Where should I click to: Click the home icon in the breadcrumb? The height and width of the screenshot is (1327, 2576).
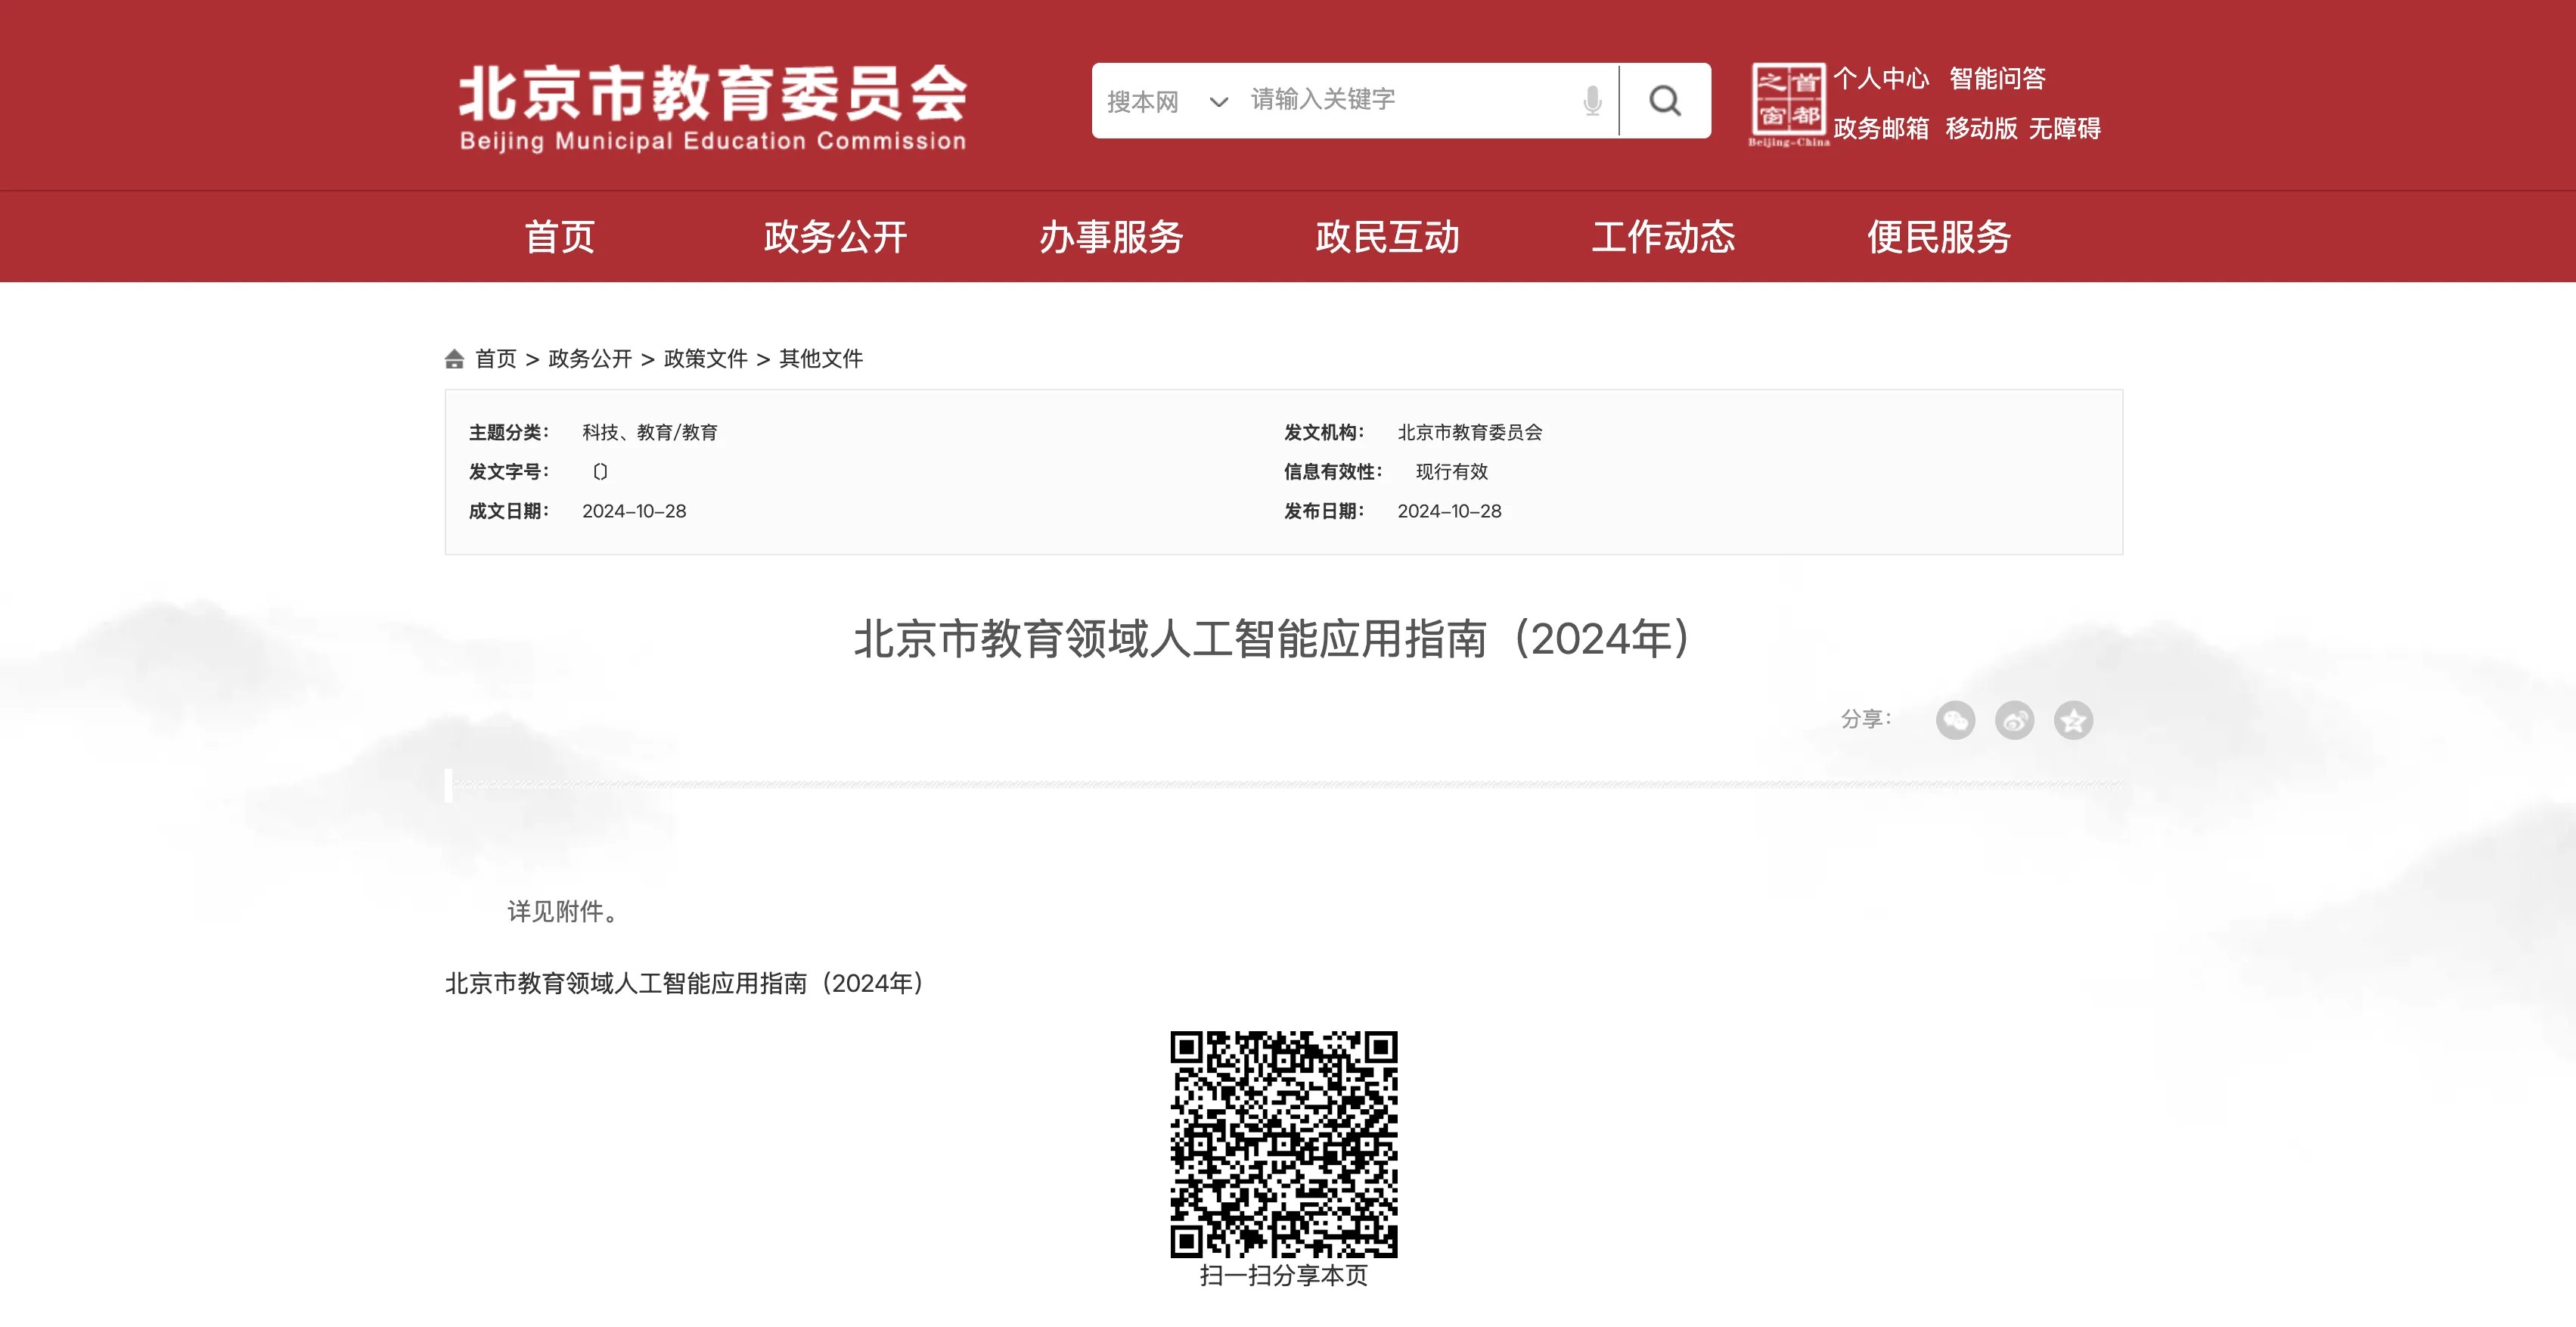[x=455, y=359]
